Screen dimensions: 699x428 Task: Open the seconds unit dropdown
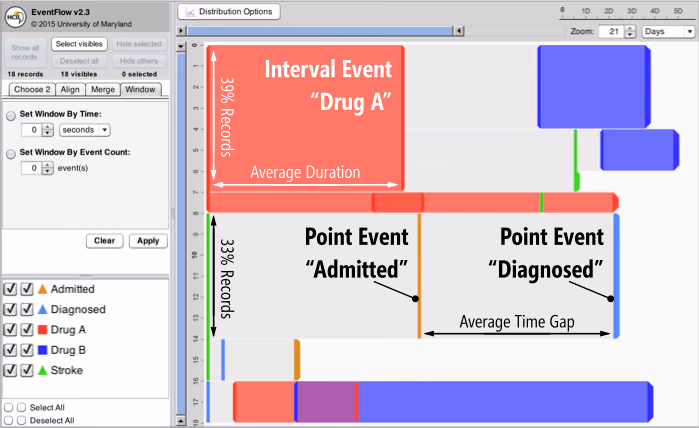click(85, 130)
